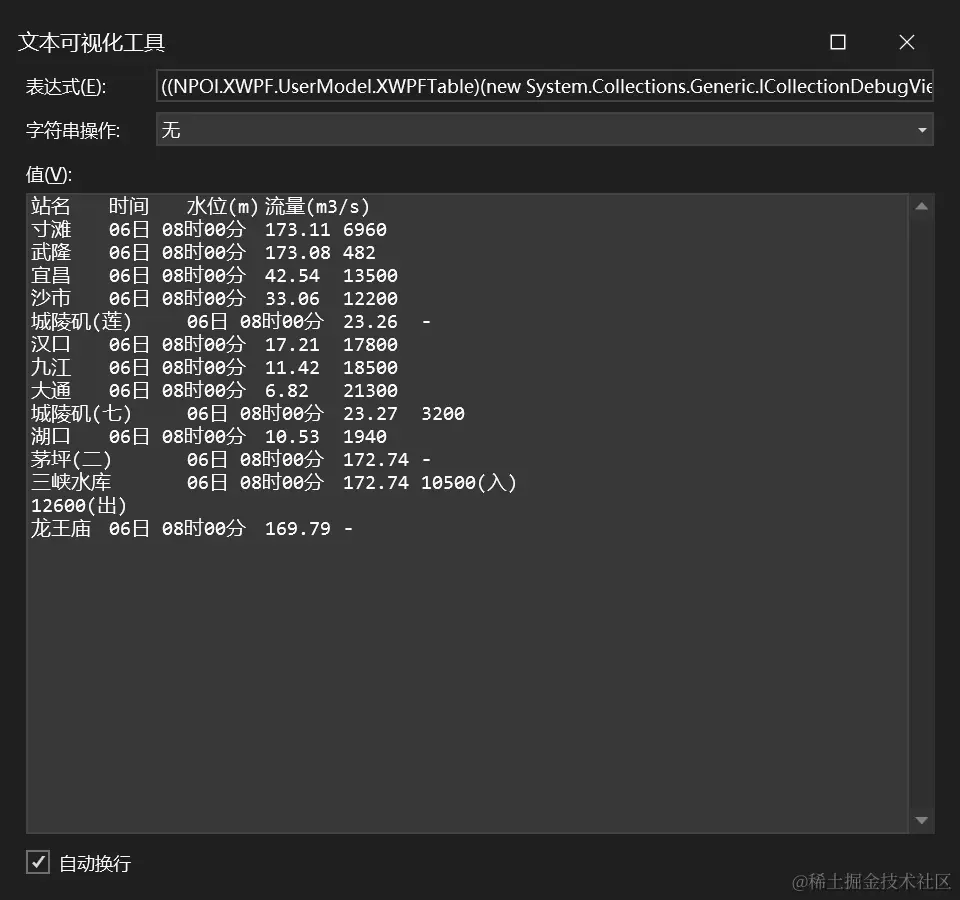The width and height of the screenshot is (960, 900).
Task: Click the water level 33.06
Action: click(292, 298)
